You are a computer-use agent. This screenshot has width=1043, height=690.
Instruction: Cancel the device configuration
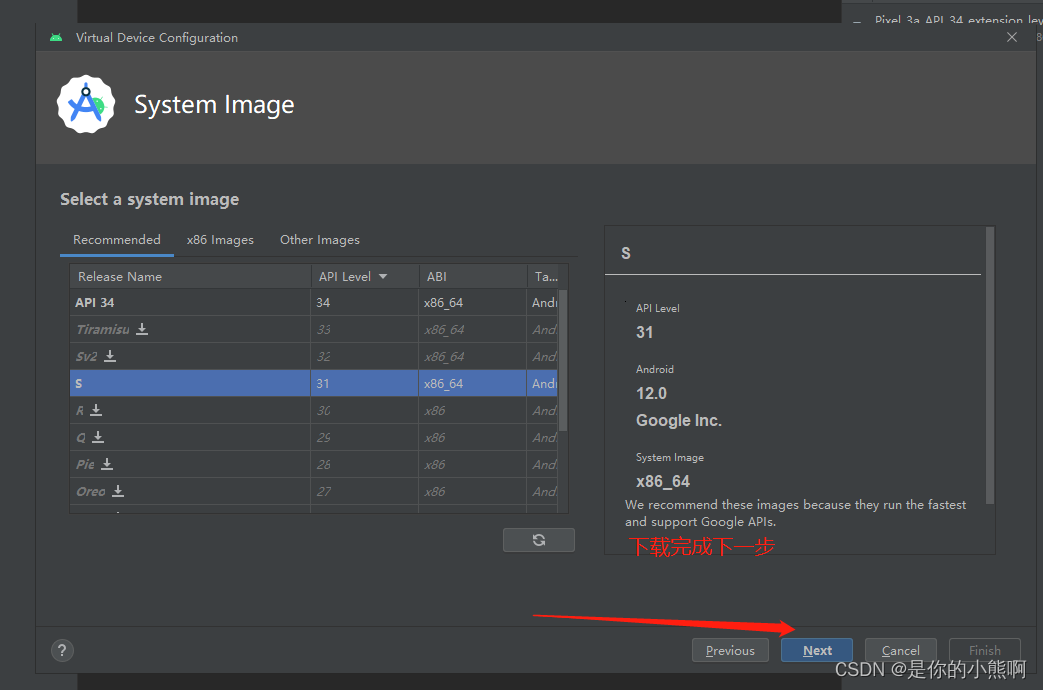(901, 650)
